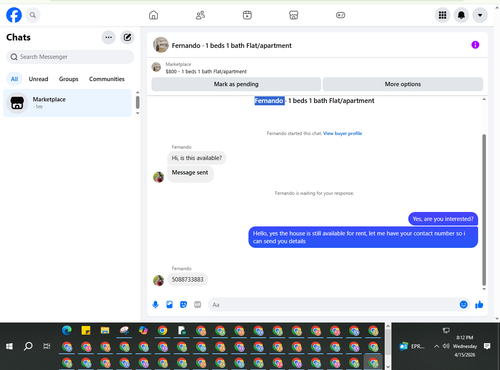Click conversation scrollbar top arrow

pyautogui.click(x=484, y=99)
